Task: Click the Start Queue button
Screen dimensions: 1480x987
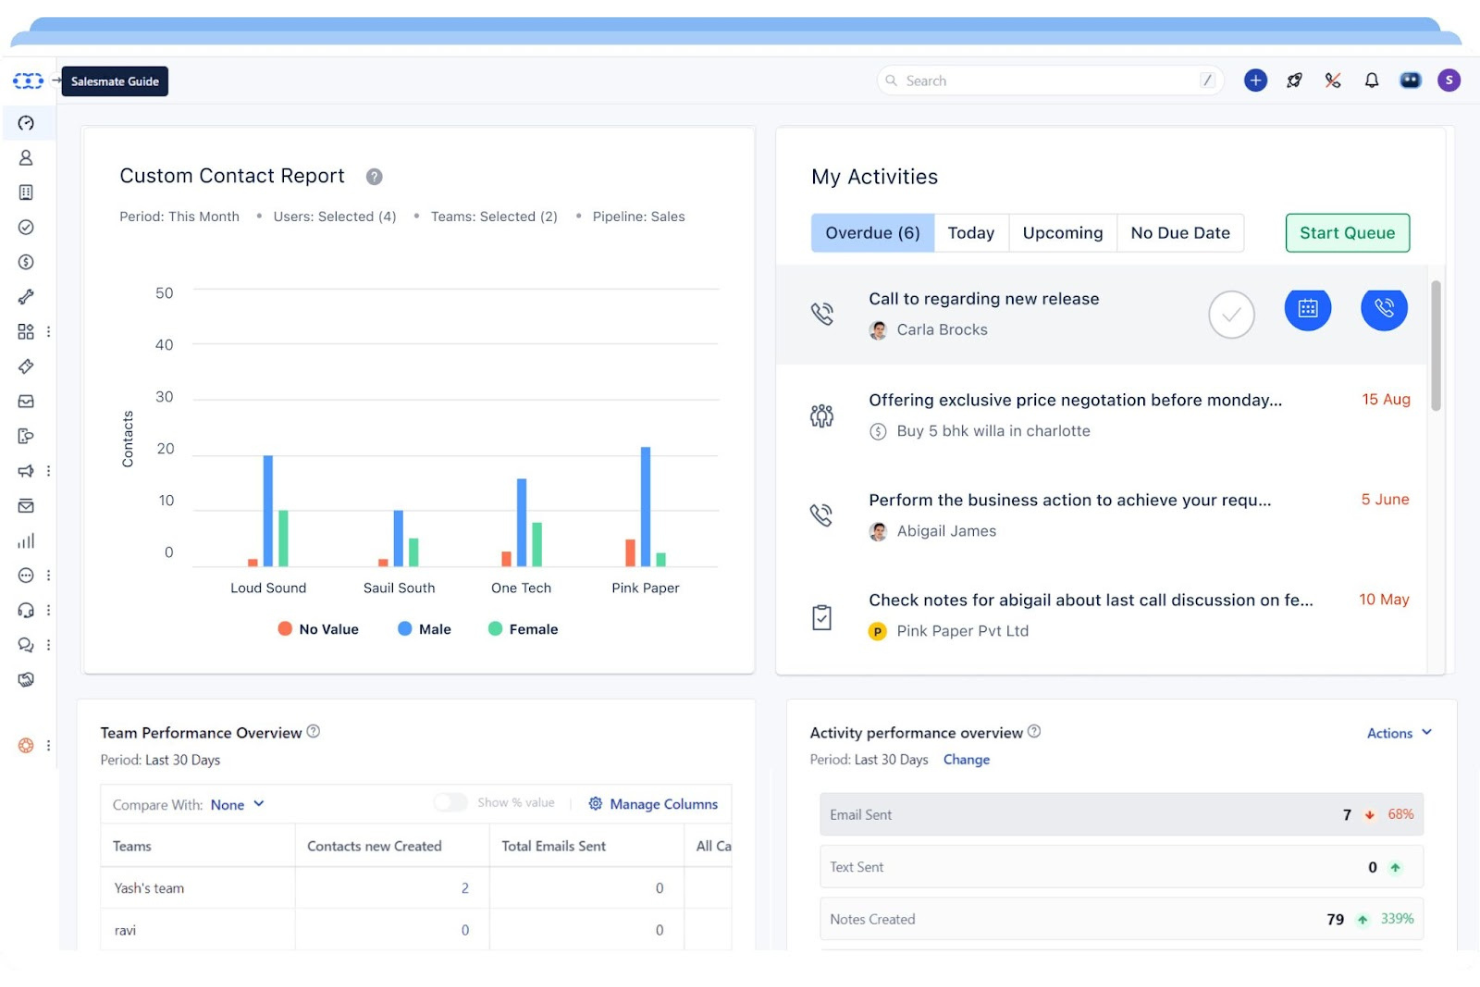Action: 1347,232
